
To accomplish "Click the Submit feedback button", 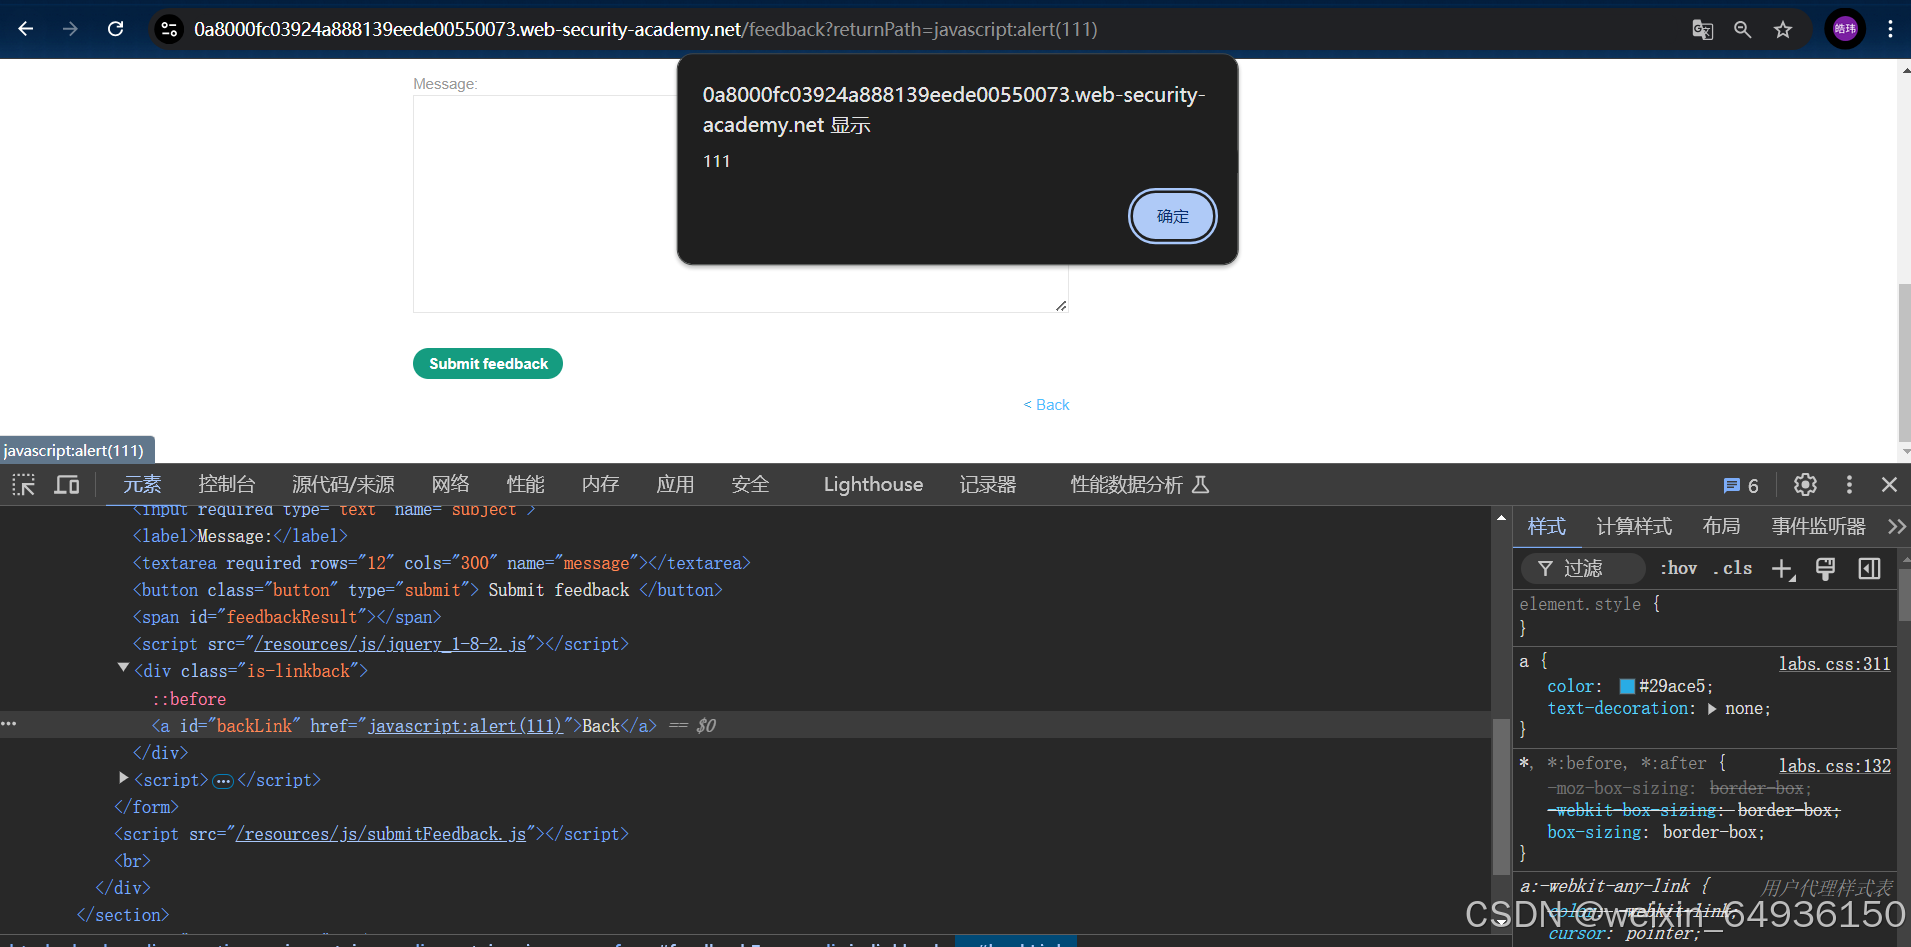I will (488, 364).
